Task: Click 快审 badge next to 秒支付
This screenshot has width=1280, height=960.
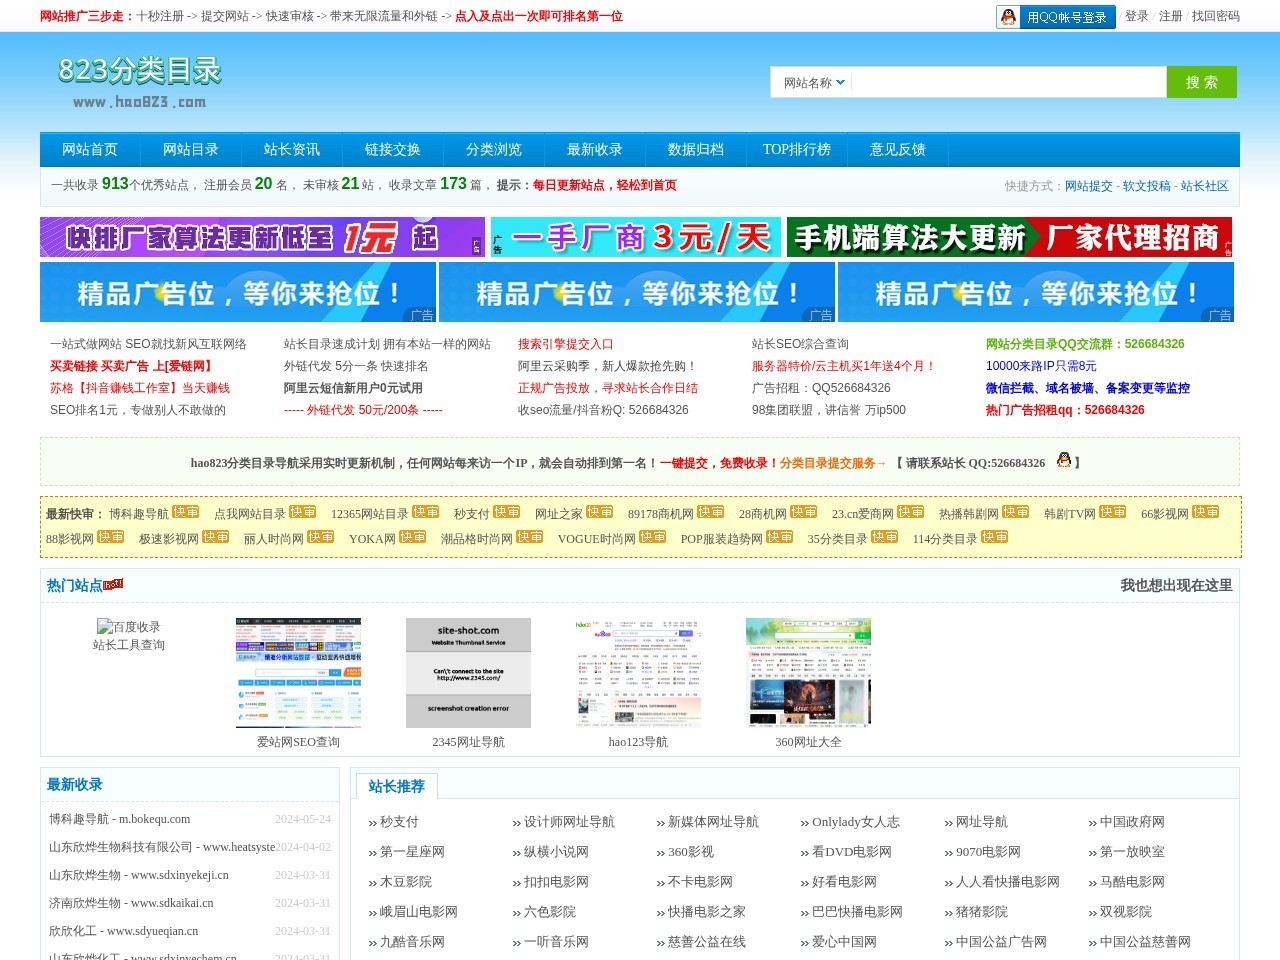Action: point(507,512)
